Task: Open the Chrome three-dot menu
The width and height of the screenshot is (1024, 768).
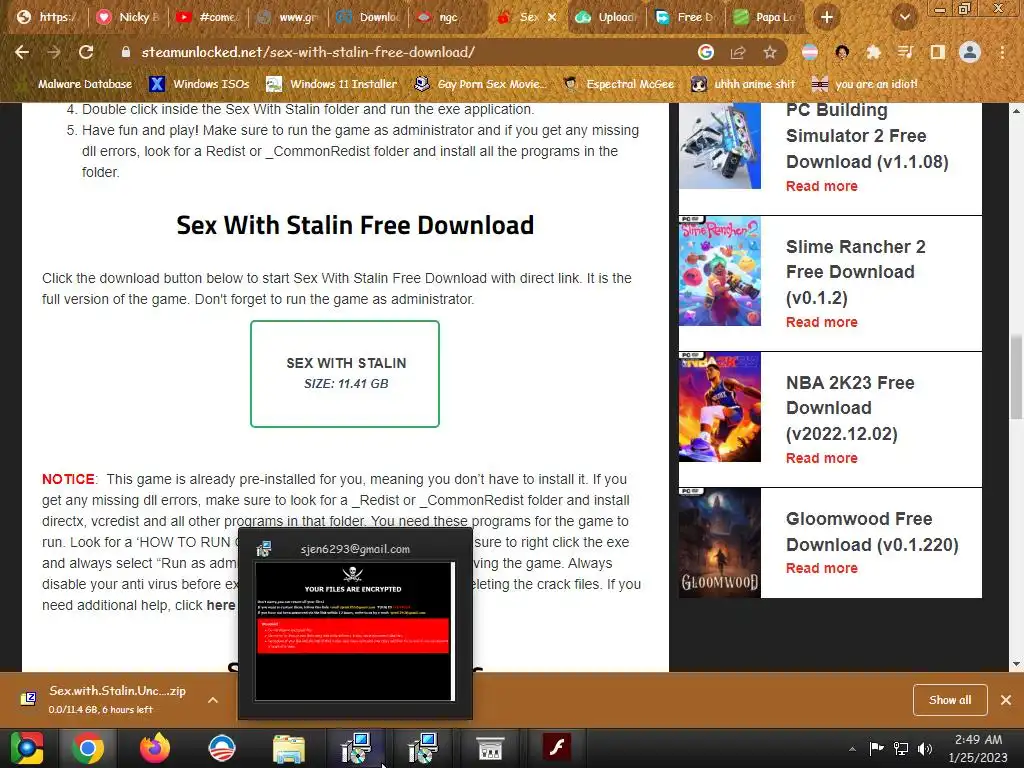Action: point(1002,52)
